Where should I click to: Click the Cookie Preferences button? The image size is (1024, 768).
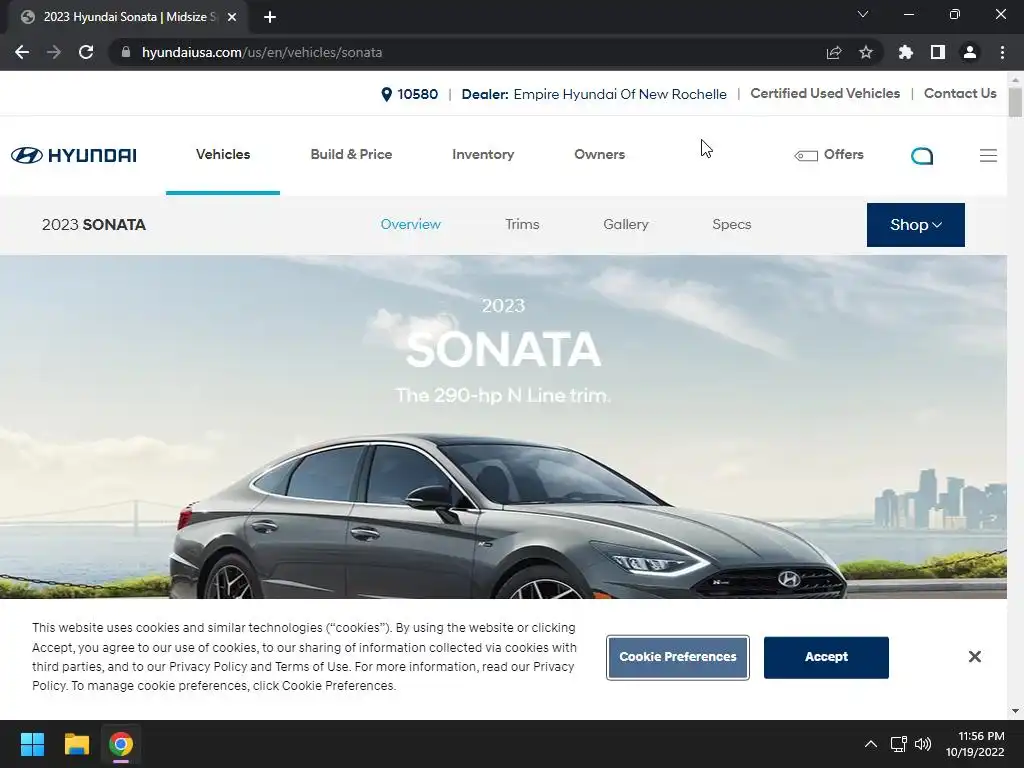coord(678,657)
